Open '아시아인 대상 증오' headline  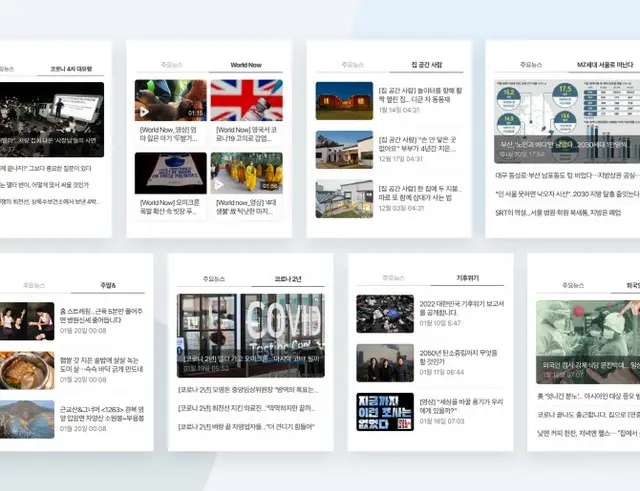click(589, 396)
